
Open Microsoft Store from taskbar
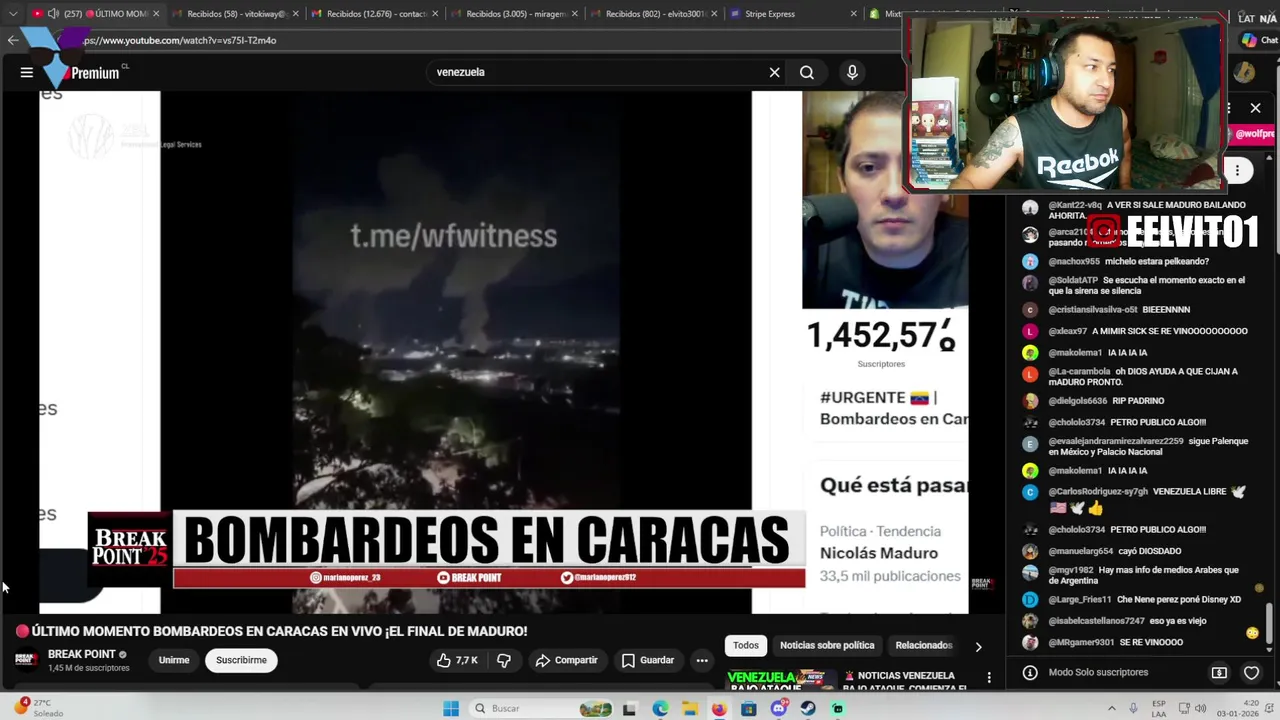click(x=748, y=708)
